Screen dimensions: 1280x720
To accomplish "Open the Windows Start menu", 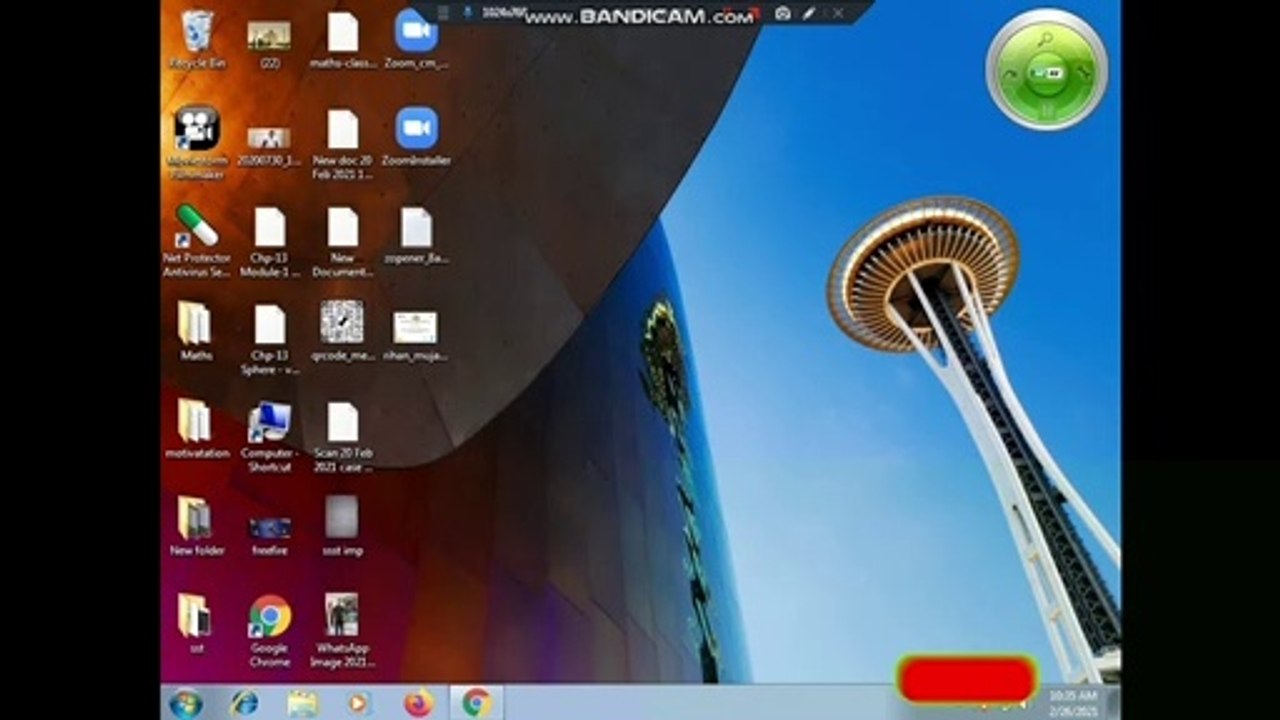I will (x=186, y=703).
